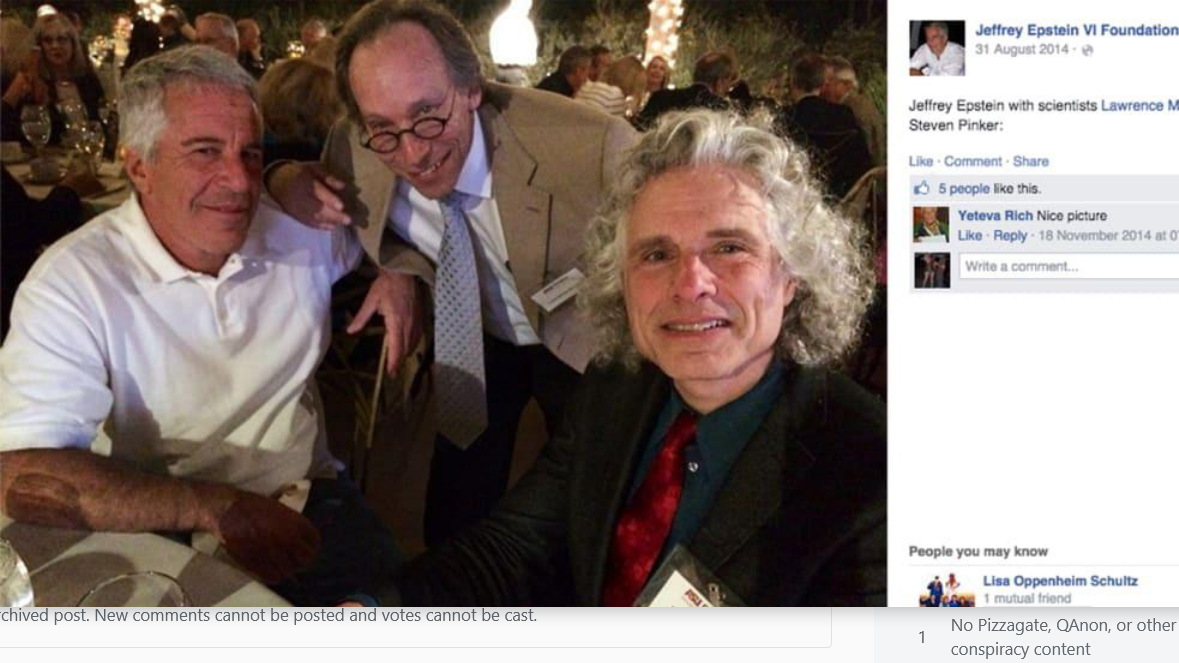
Task: Click the thumbs-up like icon
Action: [922, 188]
